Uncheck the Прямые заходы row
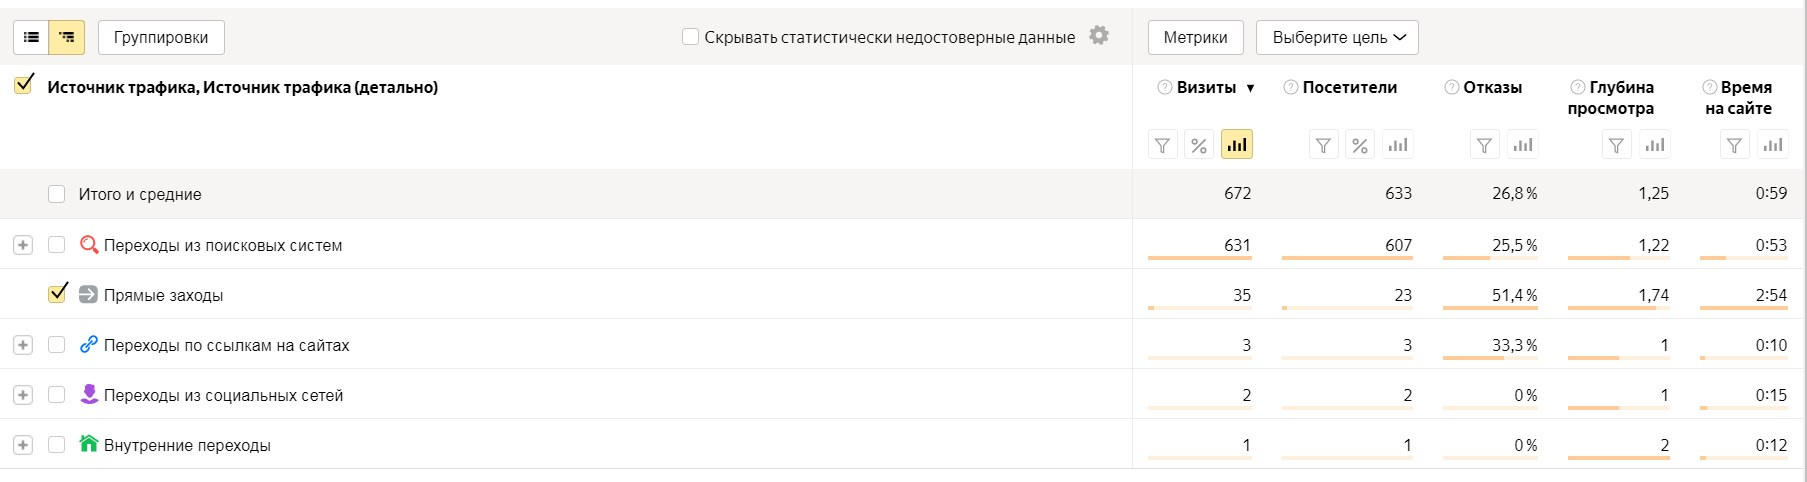The height and width of the screenshot is (482, 1807). pyautogui.click(x=57, y=294)
